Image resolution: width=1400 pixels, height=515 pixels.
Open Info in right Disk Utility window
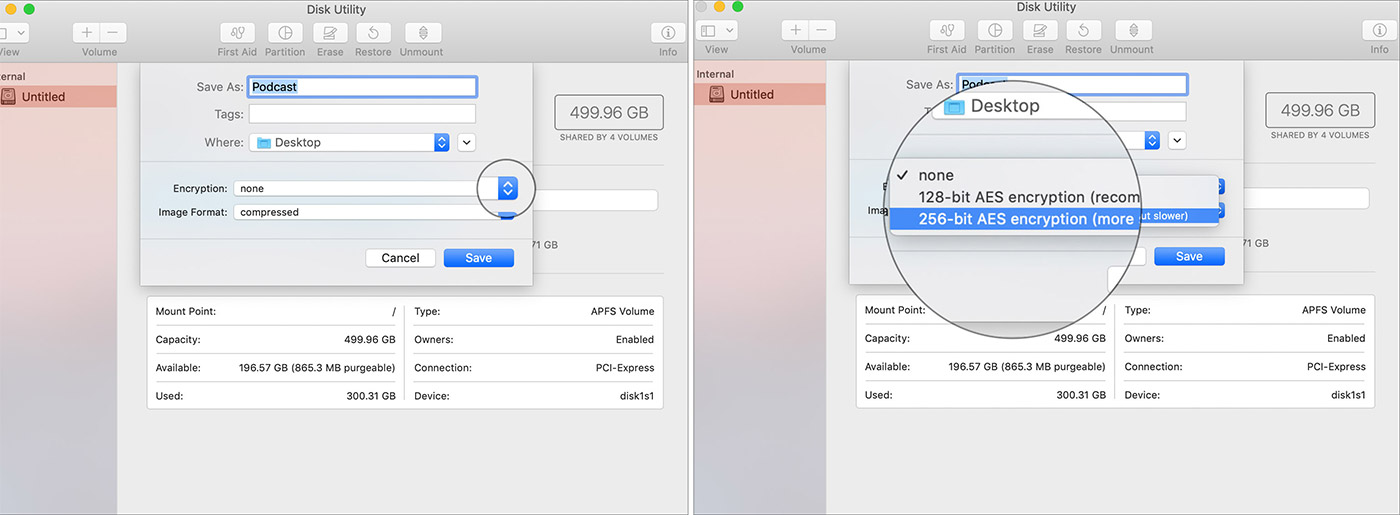[1380, 31]
